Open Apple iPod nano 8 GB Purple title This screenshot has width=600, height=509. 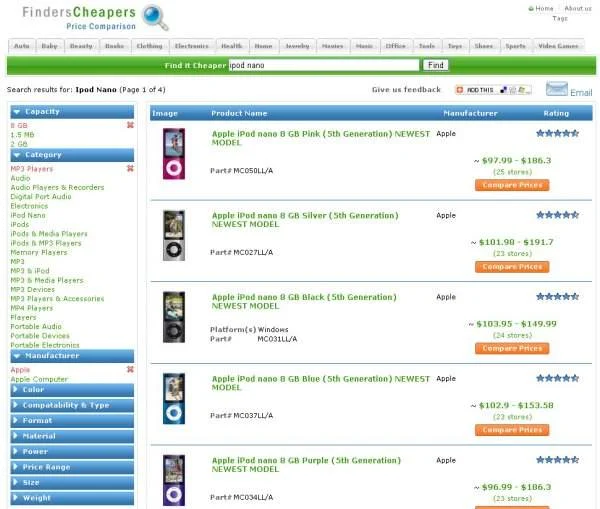[306, 465]
